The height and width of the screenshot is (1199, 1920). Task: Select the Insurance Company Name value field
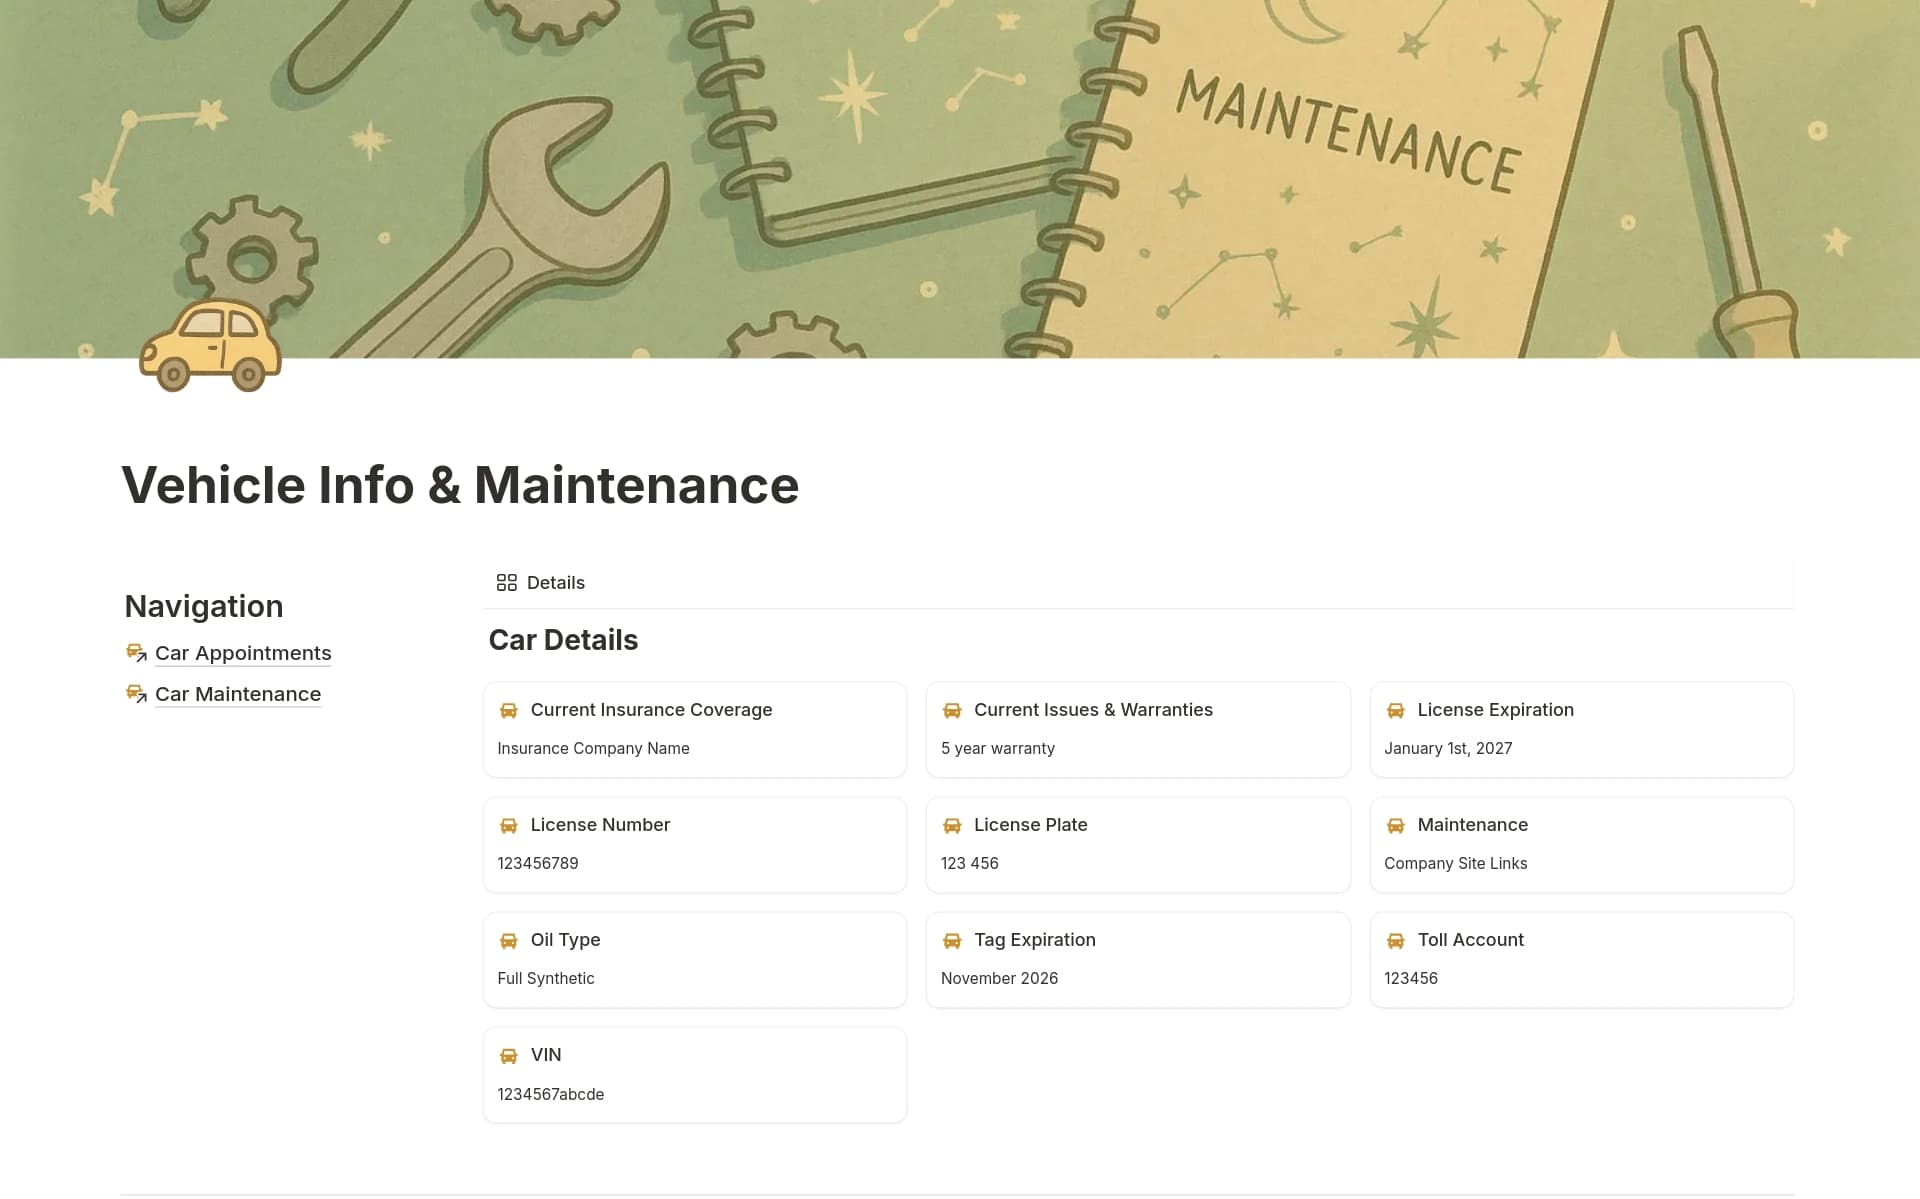(593, 748)
